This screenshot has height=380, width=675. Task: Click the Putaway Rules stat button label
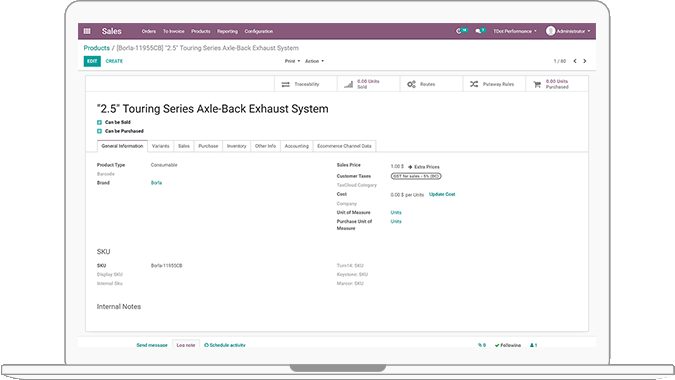499,84
